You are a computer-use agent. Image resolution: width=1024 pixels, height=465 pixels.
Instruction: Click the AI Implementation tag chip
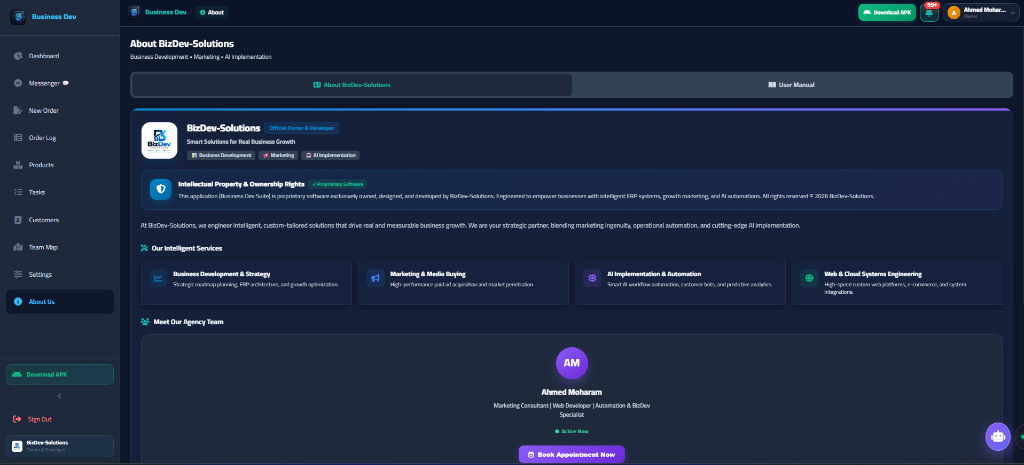tap(330, 155)
